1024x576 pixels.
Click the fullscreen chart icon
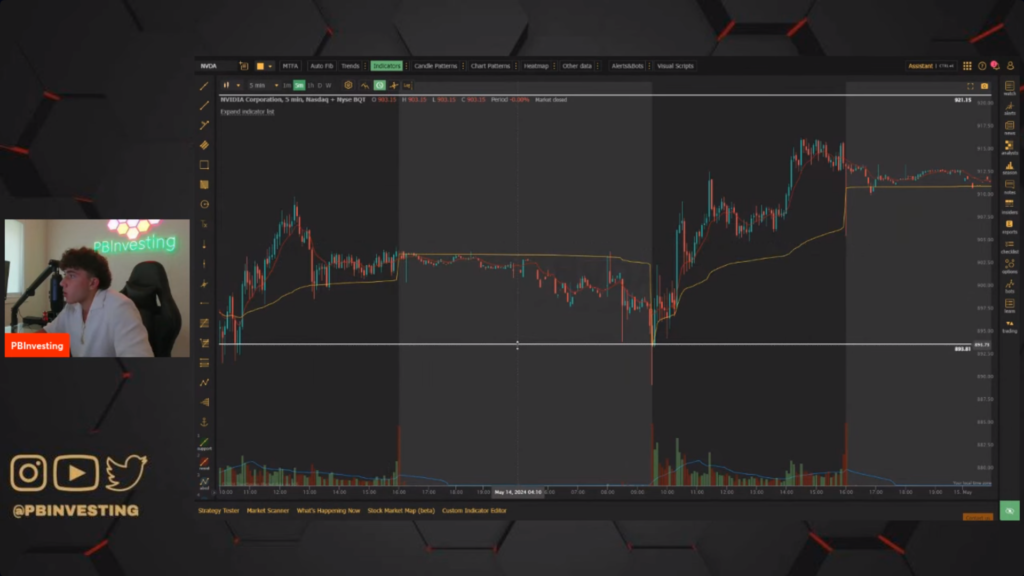tap(970, 86)
